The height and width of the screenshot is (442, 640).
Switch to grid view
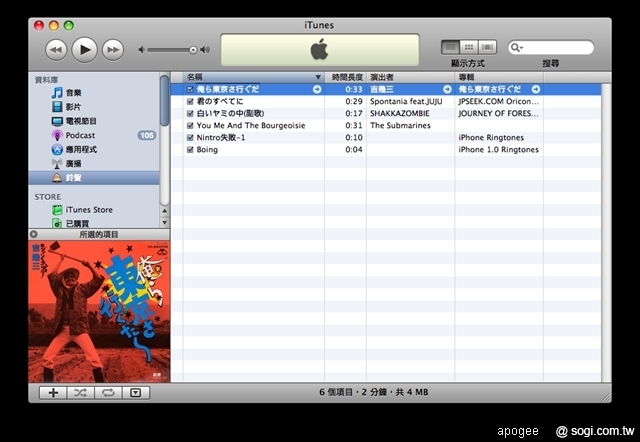pos(469,47)
